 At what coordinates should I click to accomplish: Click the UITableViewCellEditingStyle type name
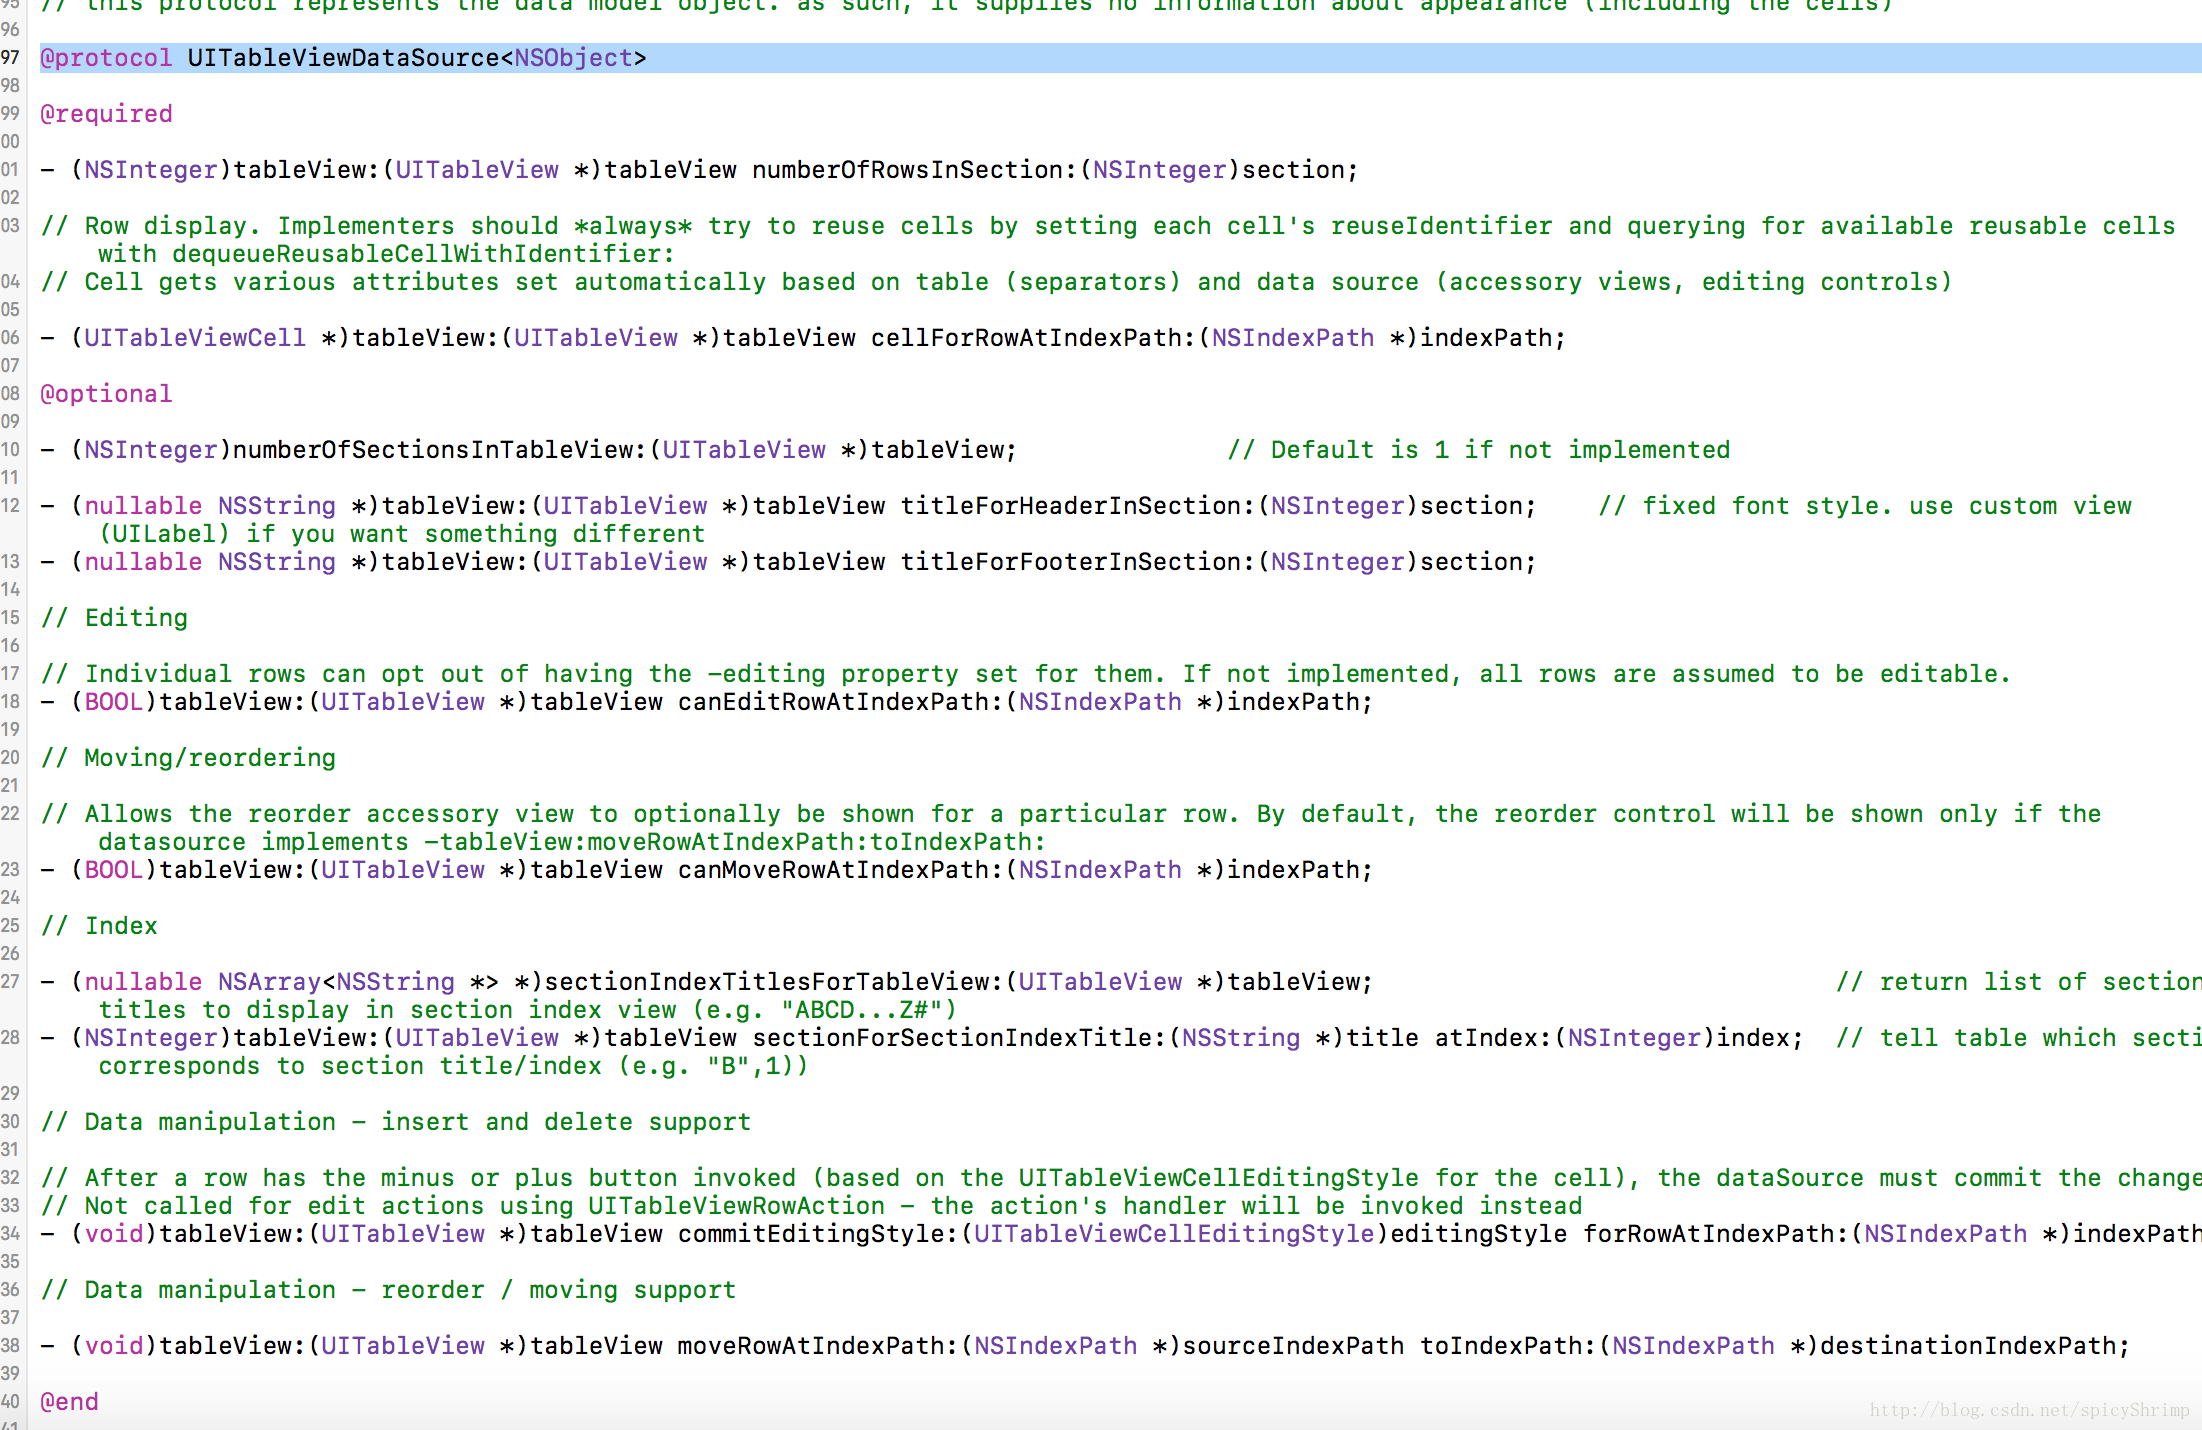tap(1174, 1234)
